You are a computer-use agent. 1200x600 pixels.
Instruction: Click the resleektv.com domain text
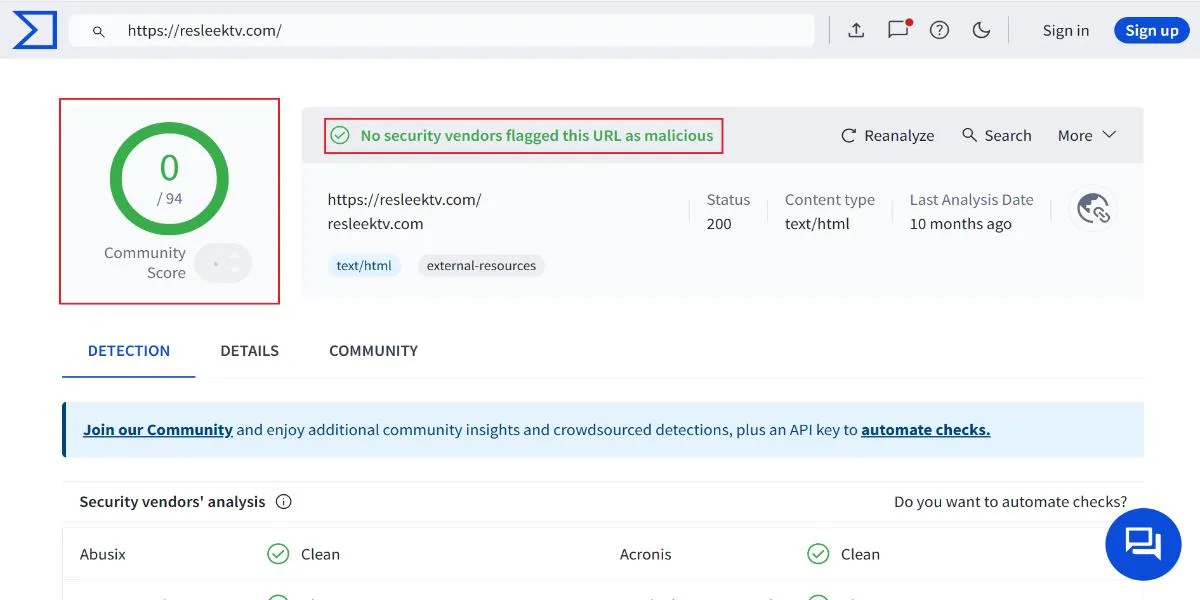[376, 224]
